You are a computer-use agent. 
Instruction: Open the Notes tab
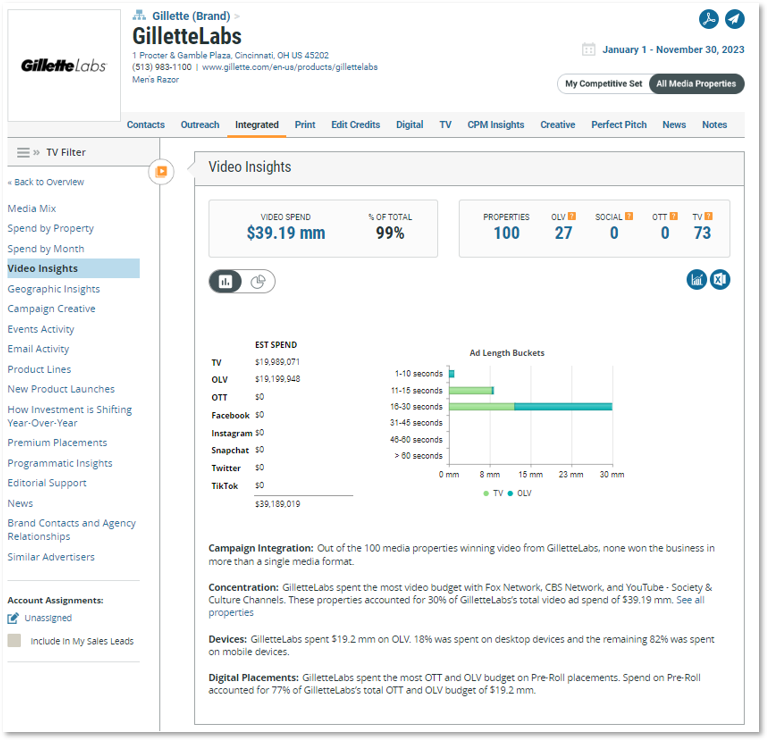tap(714, 125)
